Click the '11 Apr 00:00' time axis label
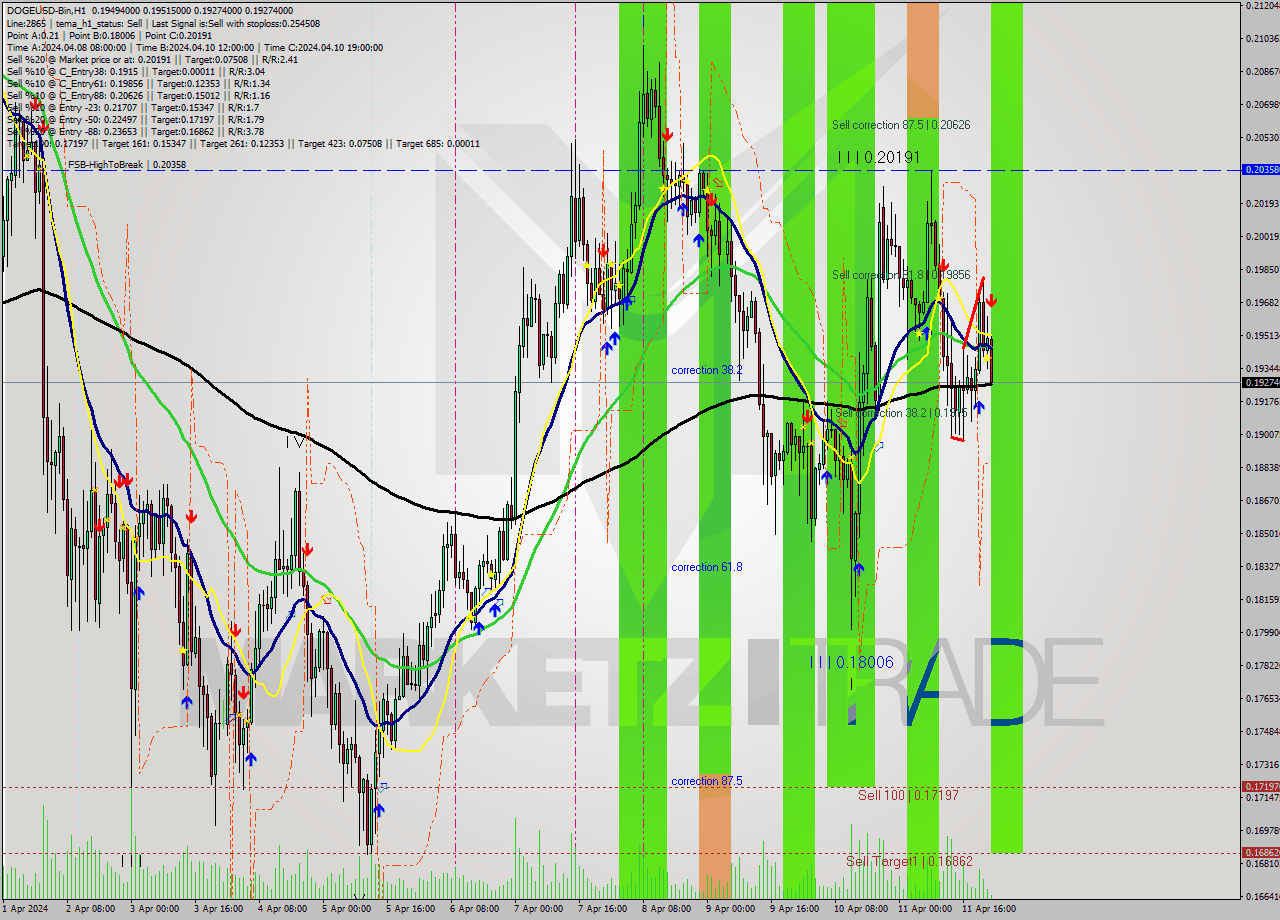Viewport: 1280px width, 920px height. tap(924, 909)
